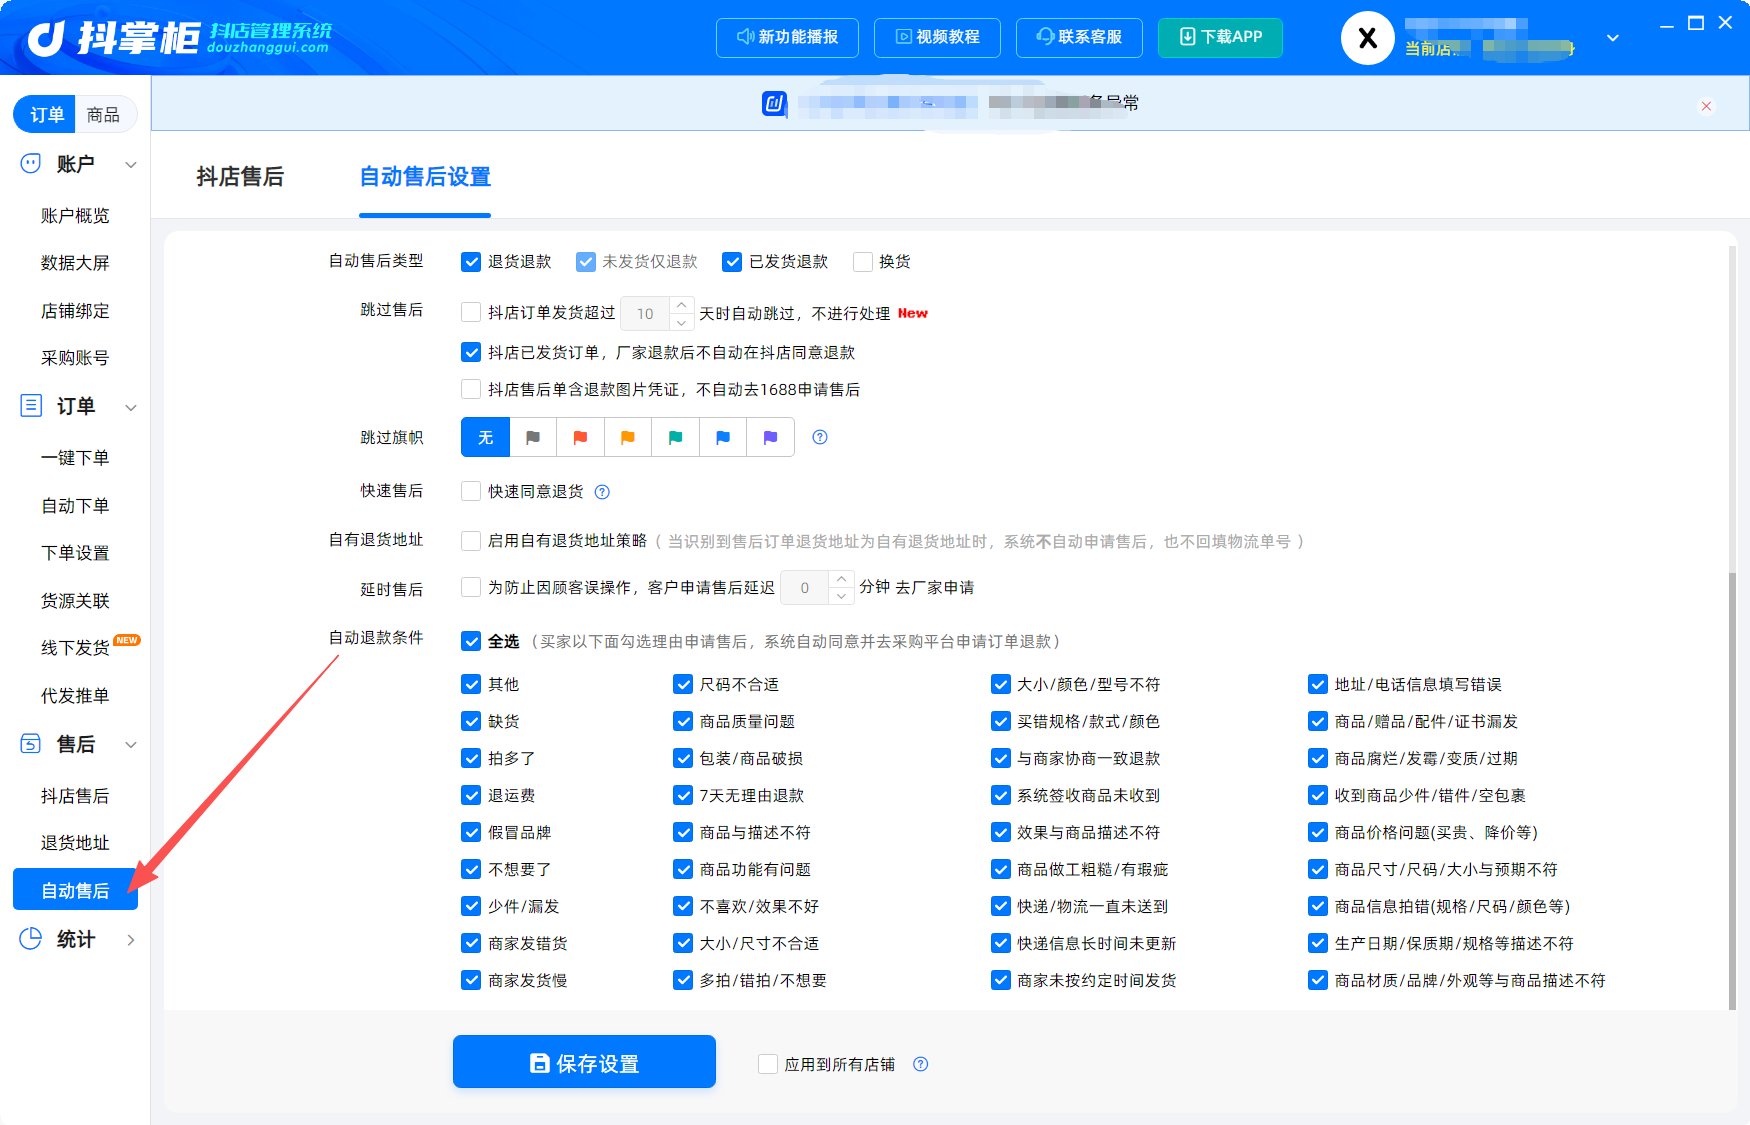The width and height of the screenshot is (1750, 1125).
Task: Select the orange flag option
Action: 628,437
